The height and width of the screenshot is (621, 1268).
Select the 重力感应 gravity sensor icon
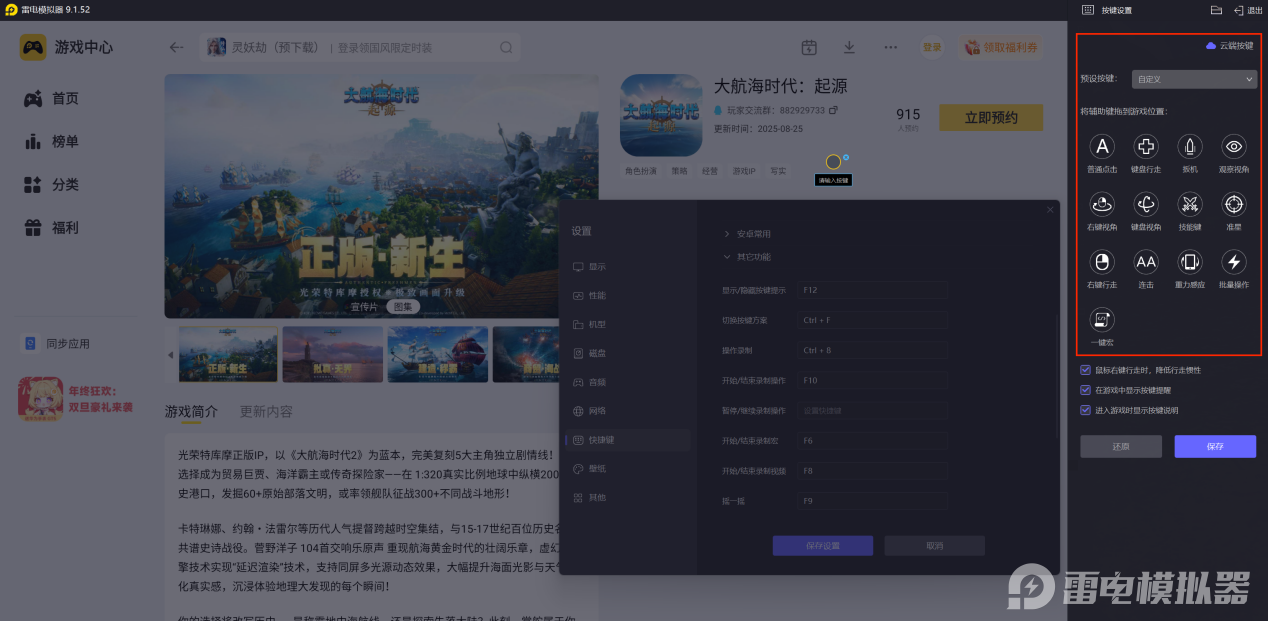coord(1190,262)
